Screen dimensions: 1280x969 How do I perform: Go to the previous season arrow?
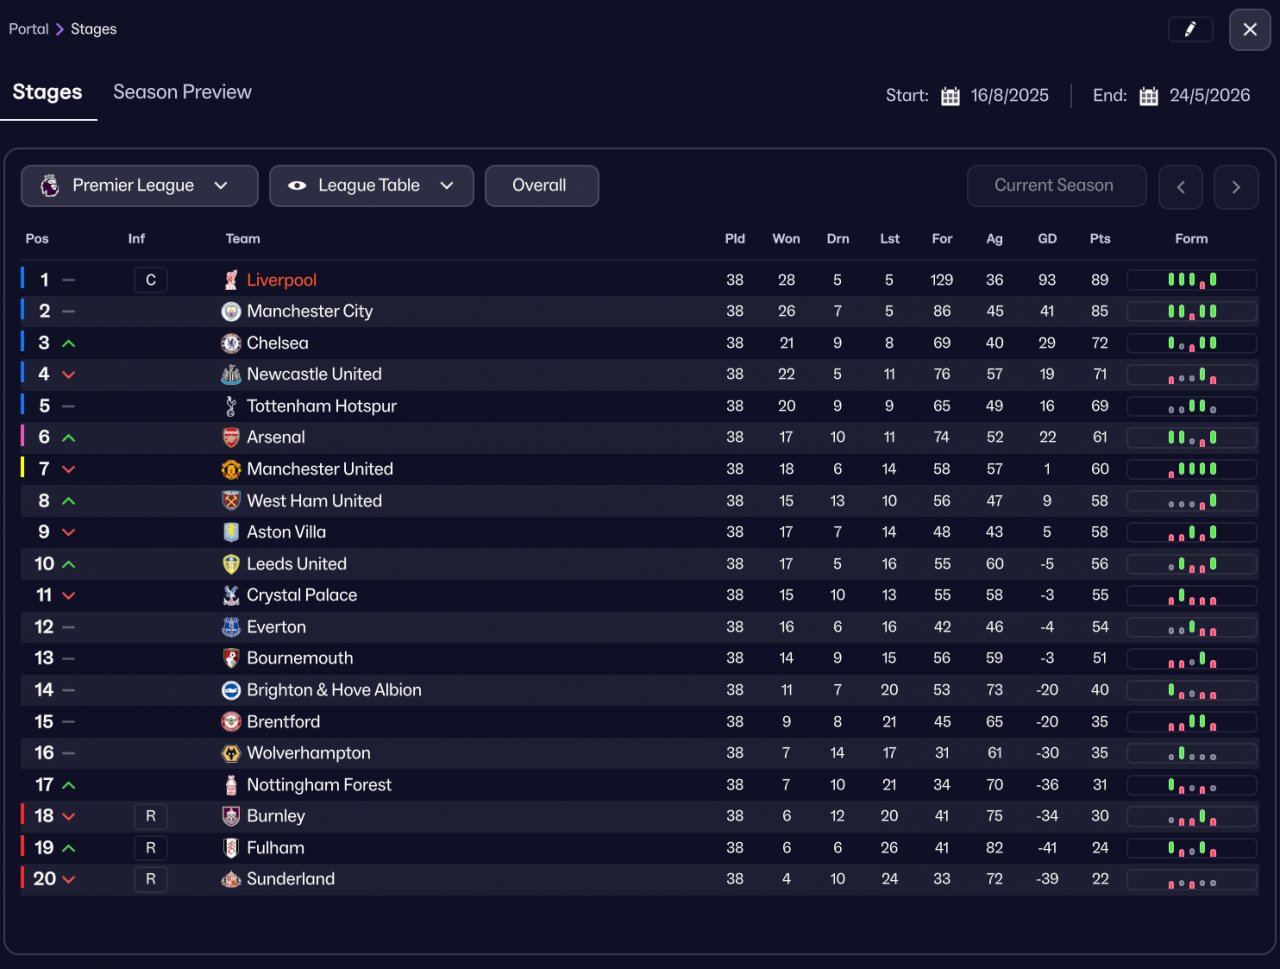pos(1181,187)
